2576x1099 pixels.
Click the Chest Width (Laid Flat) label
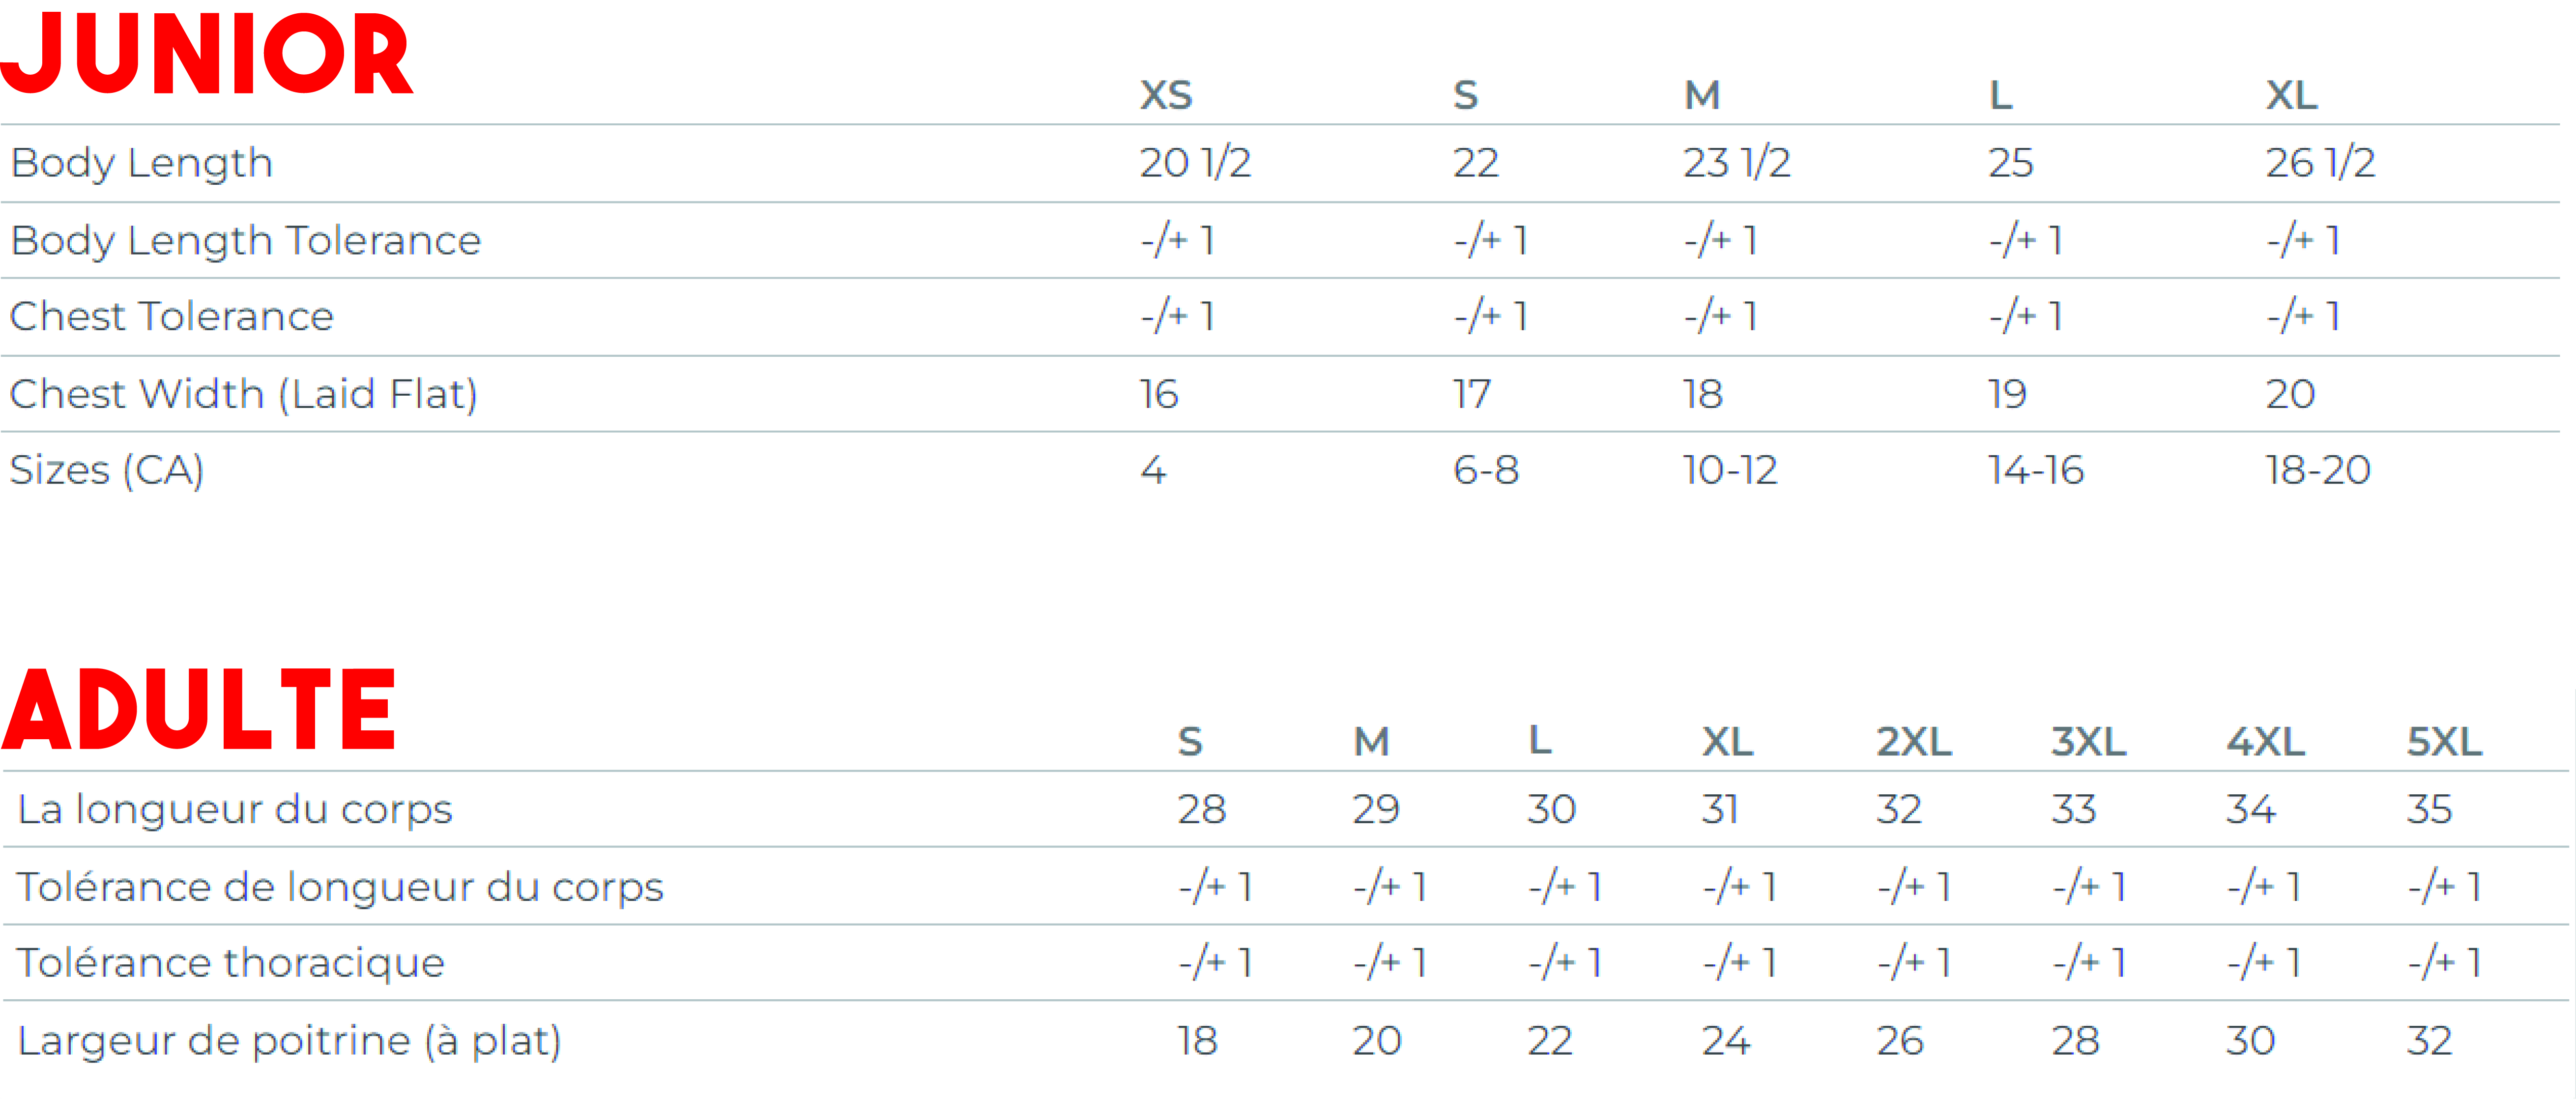(x=243, y=394)
